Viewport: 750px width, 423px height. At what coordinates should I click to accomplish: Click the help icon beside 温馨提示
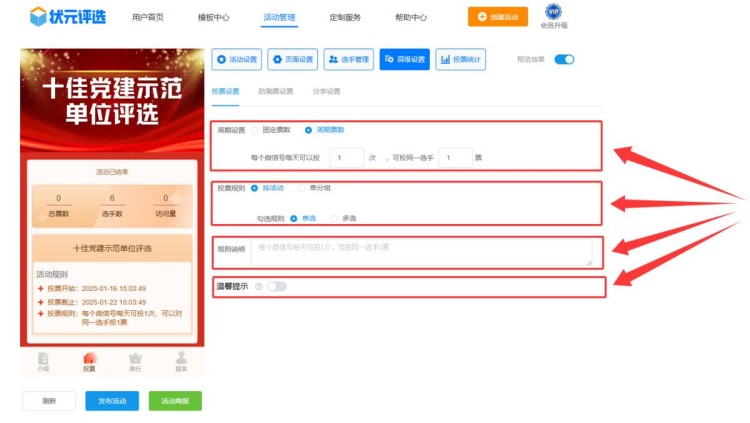pyautogui.click(x=258, y=287)
